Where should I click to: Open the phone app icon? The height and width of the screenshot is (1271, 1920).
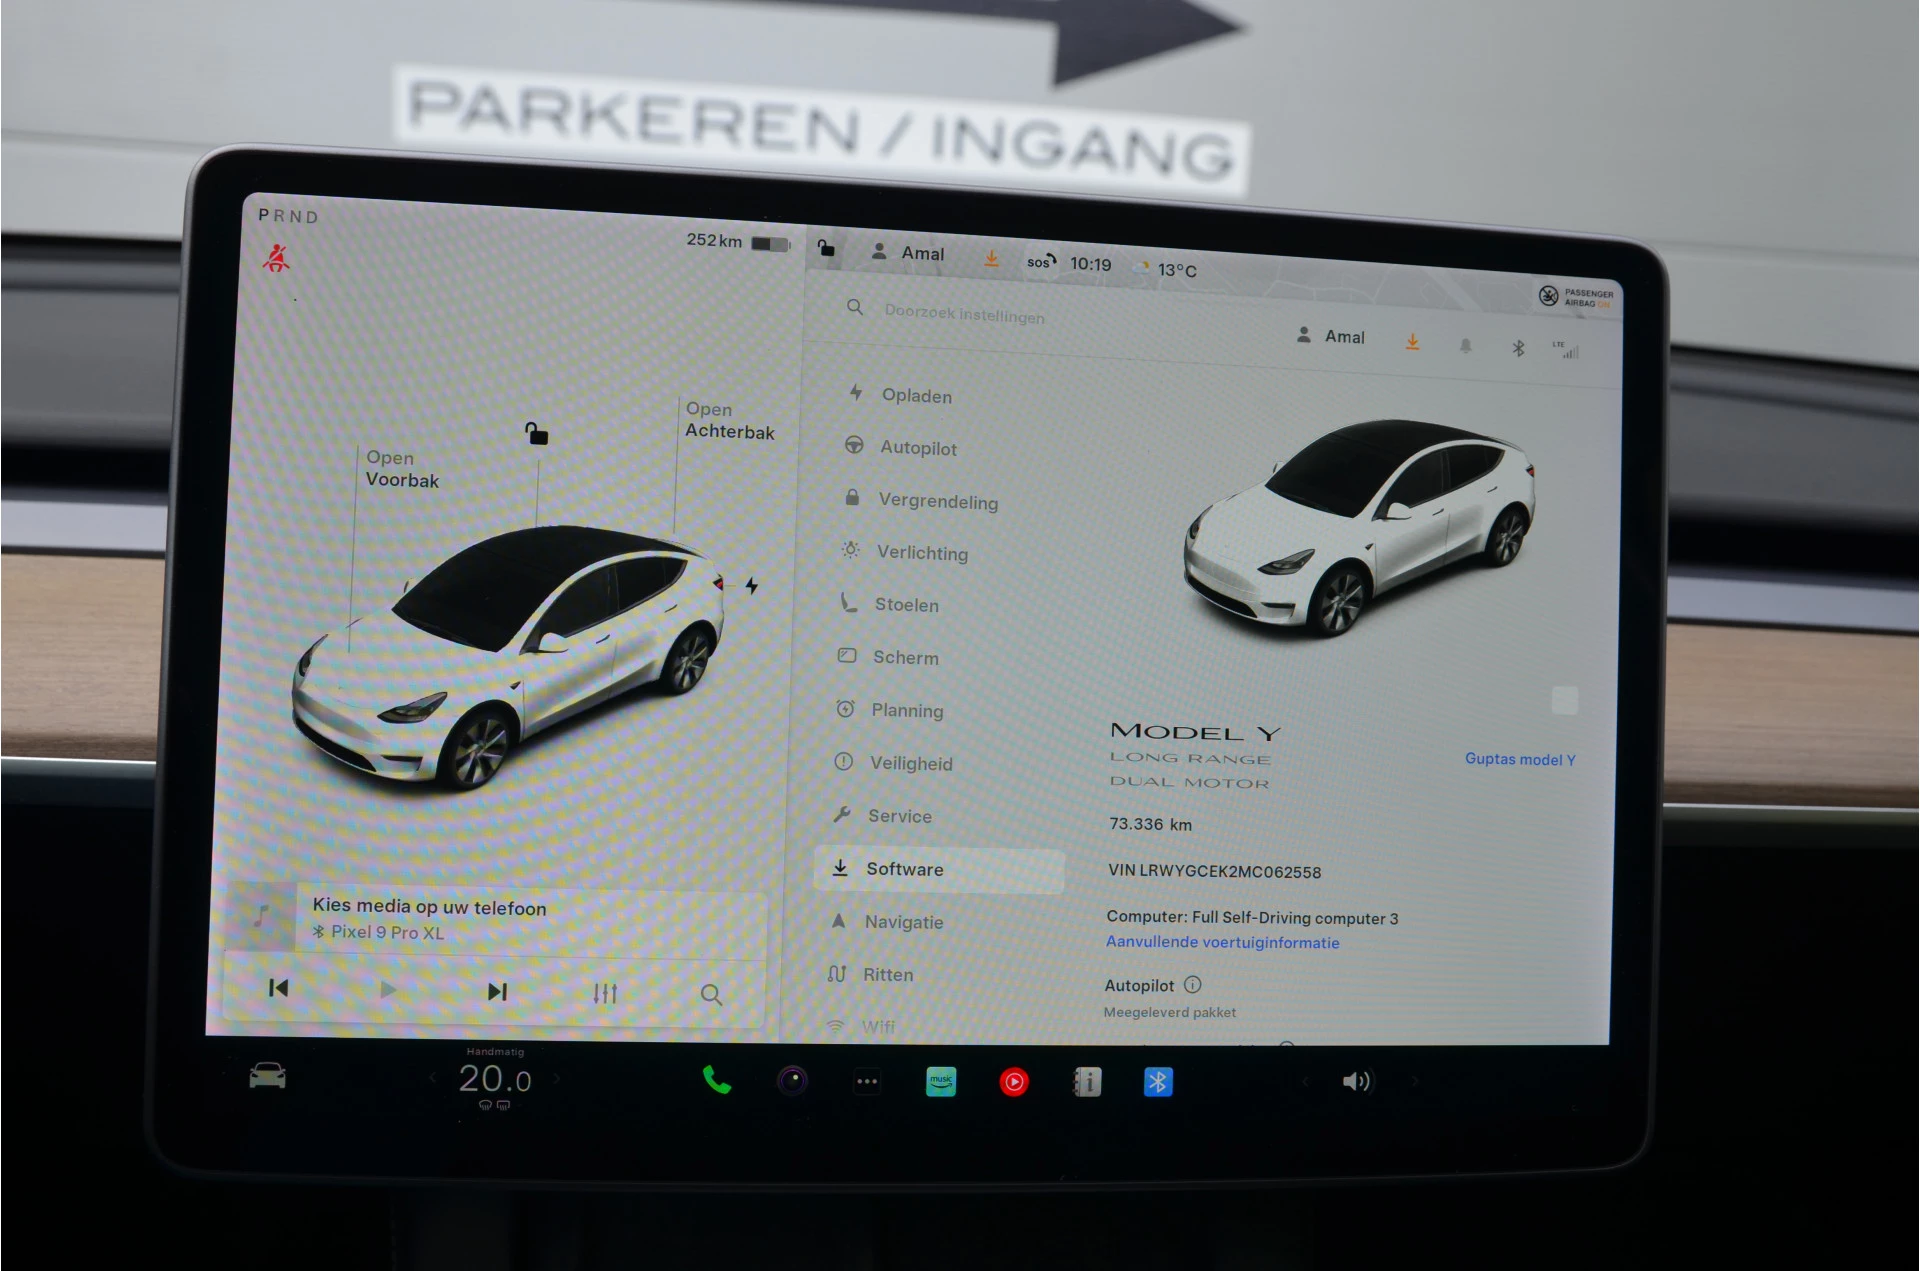718,1081
